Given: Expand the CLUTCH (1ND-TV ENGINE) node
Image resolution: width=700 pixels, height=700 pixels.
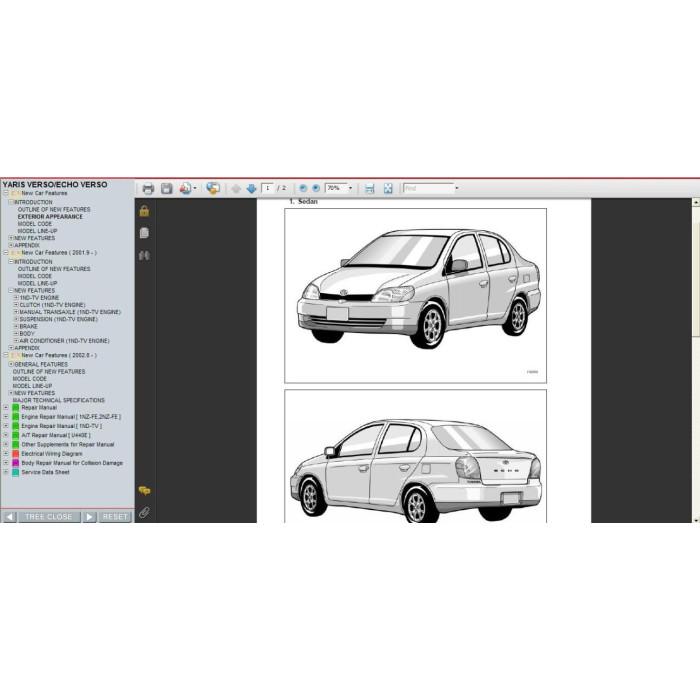Looking at the screenshot, I should (16, 305).
